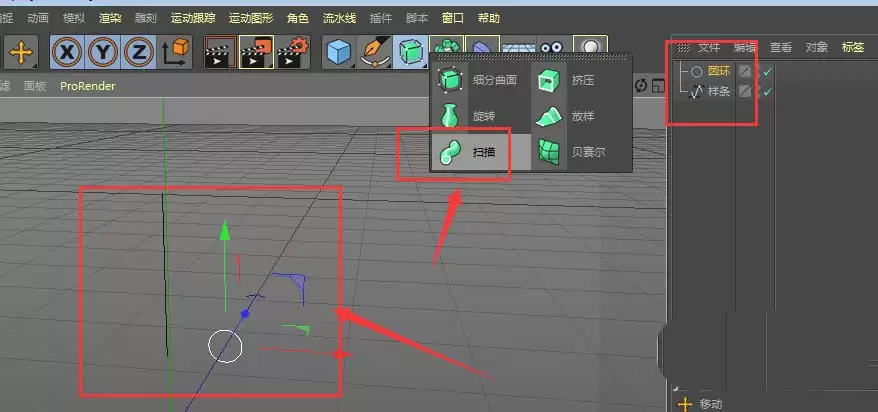Open Object Manager 编辑 menu
The image size is (878, 412).
(x=745, y=47)
